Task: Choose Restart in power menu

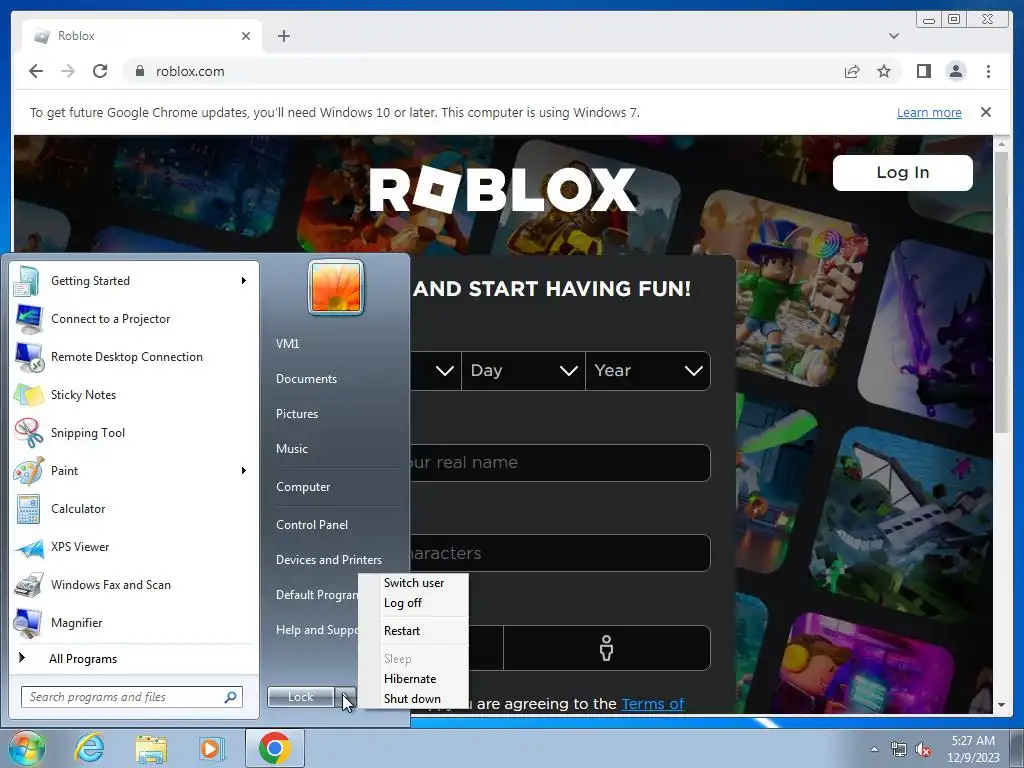Action: pyautogui.click(x=402, y=631)
